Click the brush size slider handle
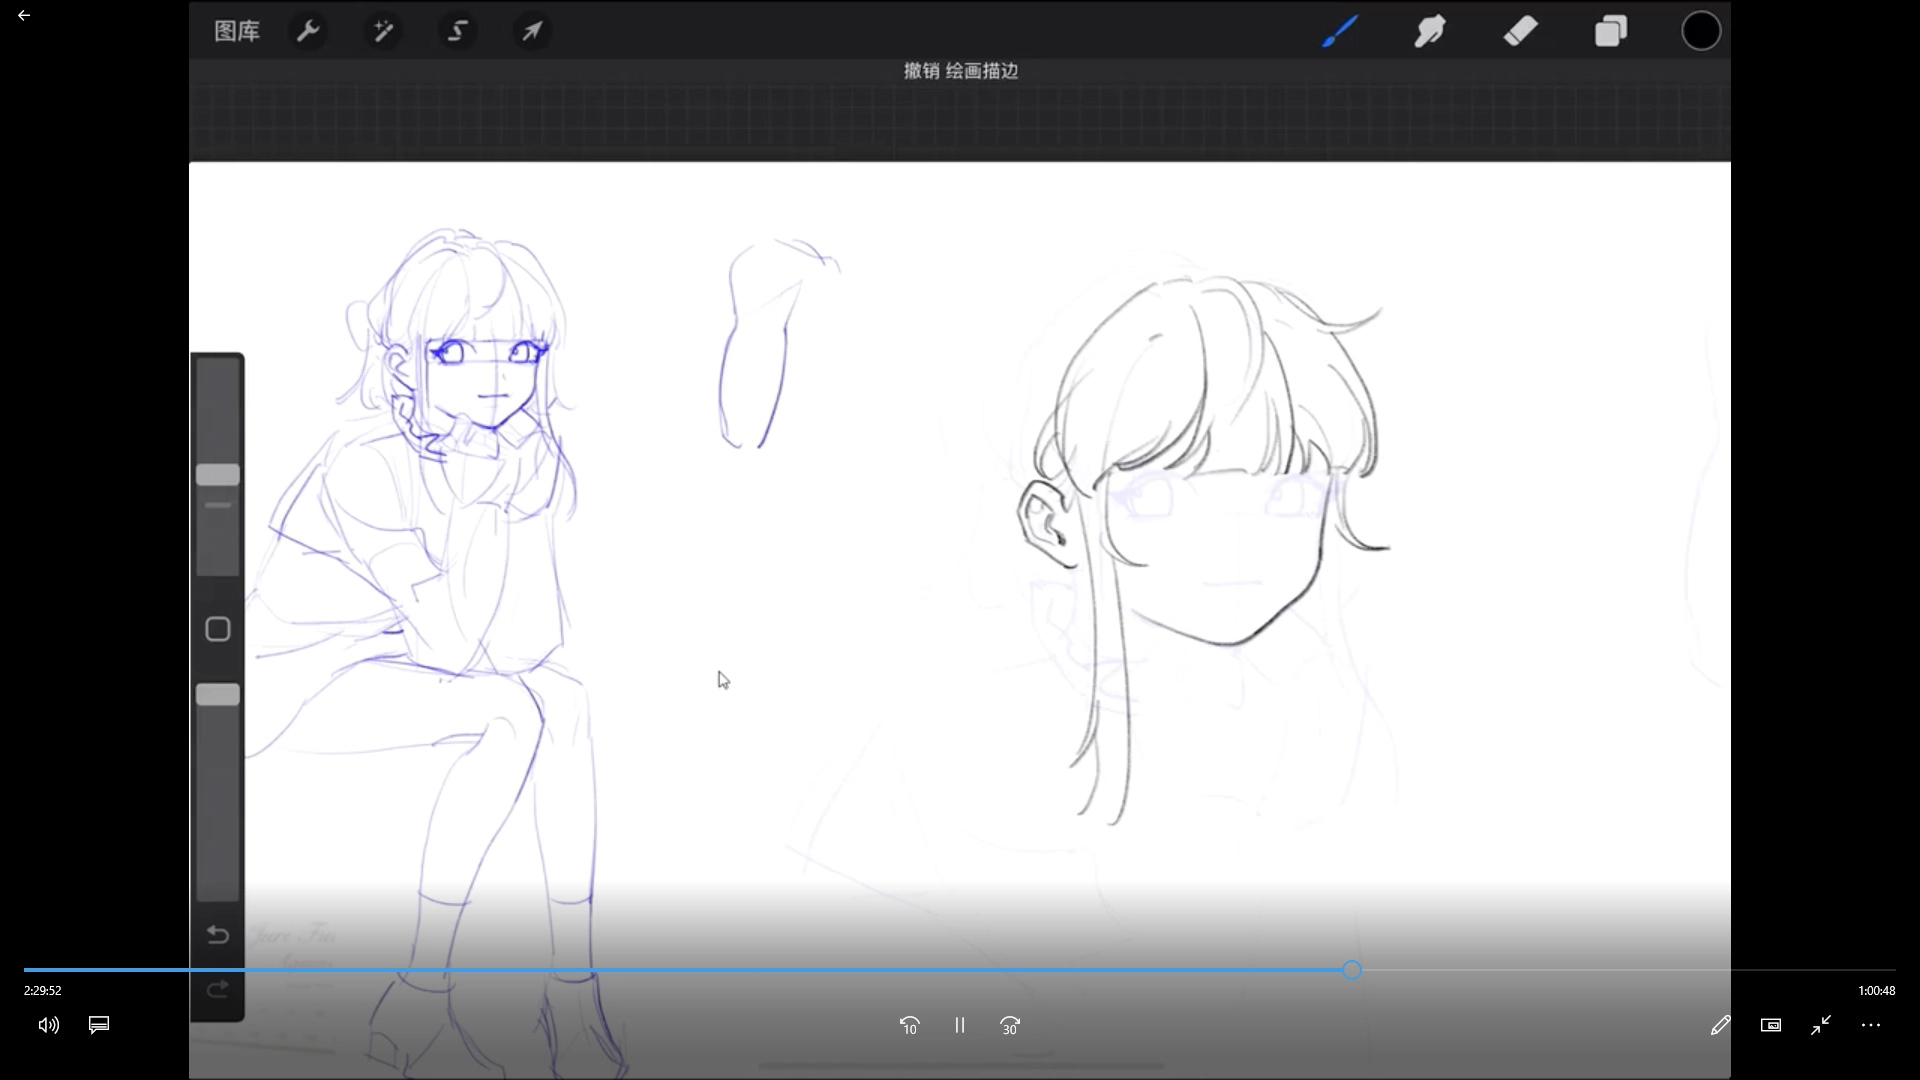The height and width of the screenshot is (1080, 1920). (218, 475)
